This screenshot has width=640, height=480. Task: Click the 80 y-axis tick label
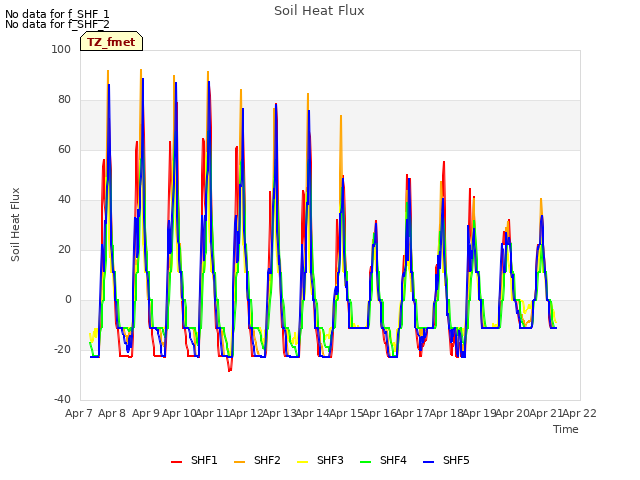coord(64,100)
